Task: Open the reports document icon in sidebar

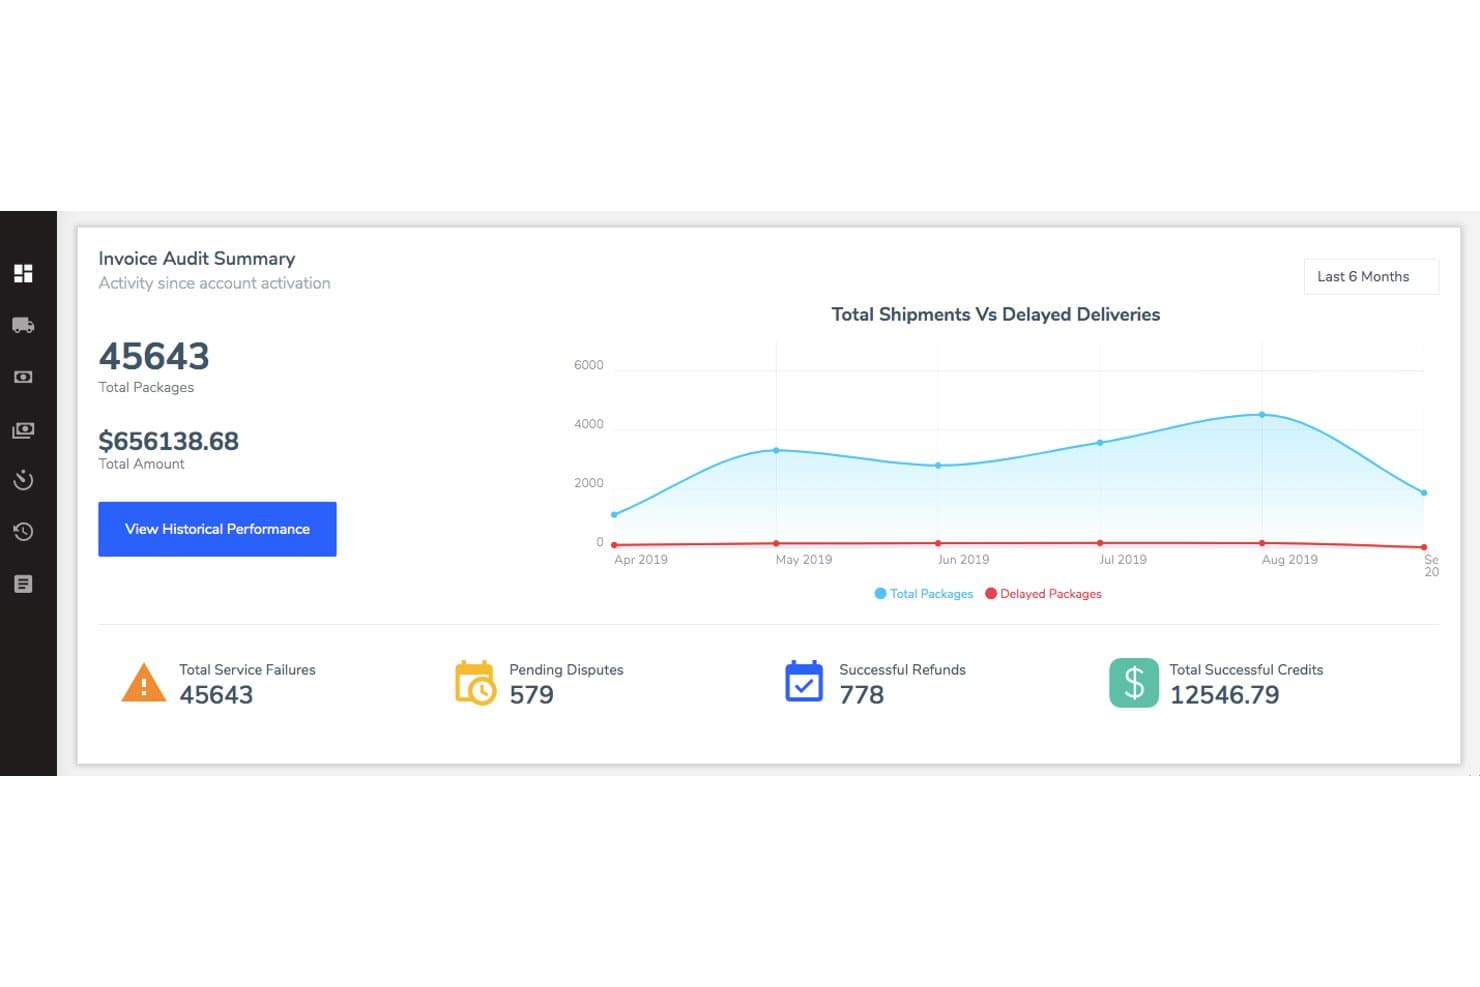Action: (23, 584)
